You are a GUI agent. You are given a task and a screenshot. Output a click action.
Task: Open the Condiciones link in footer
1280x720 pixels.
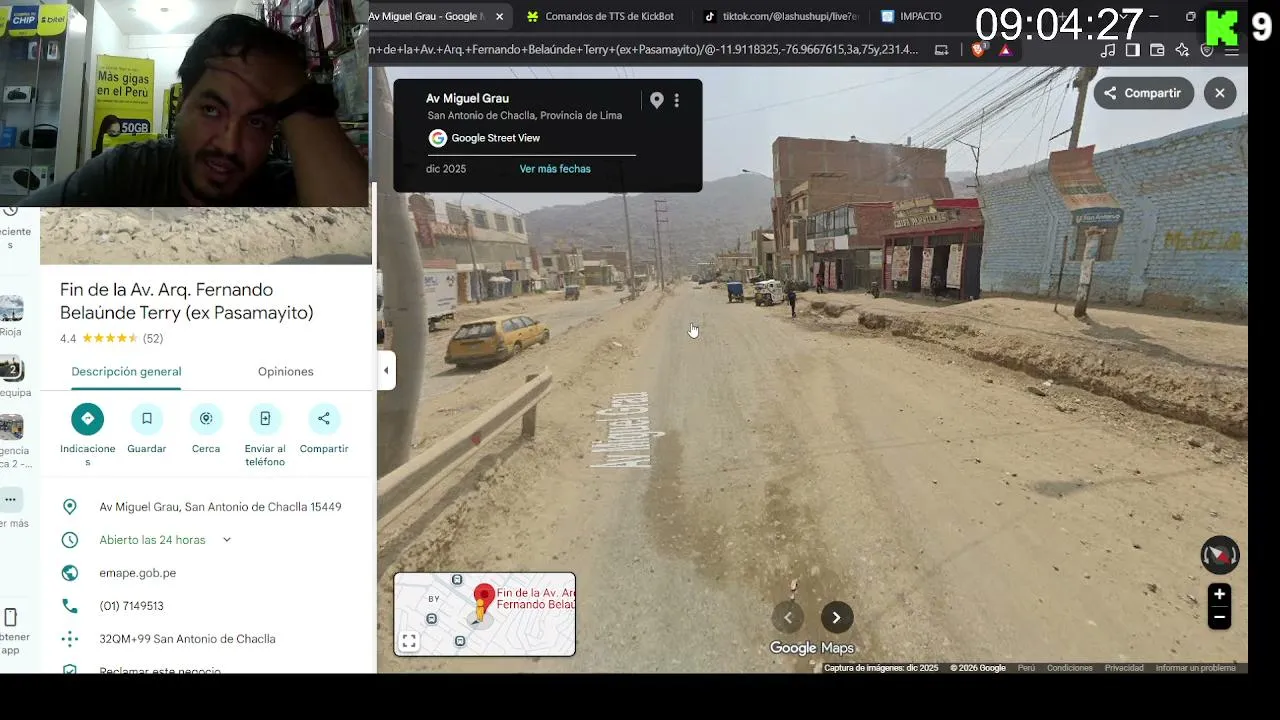[1070, 668]
